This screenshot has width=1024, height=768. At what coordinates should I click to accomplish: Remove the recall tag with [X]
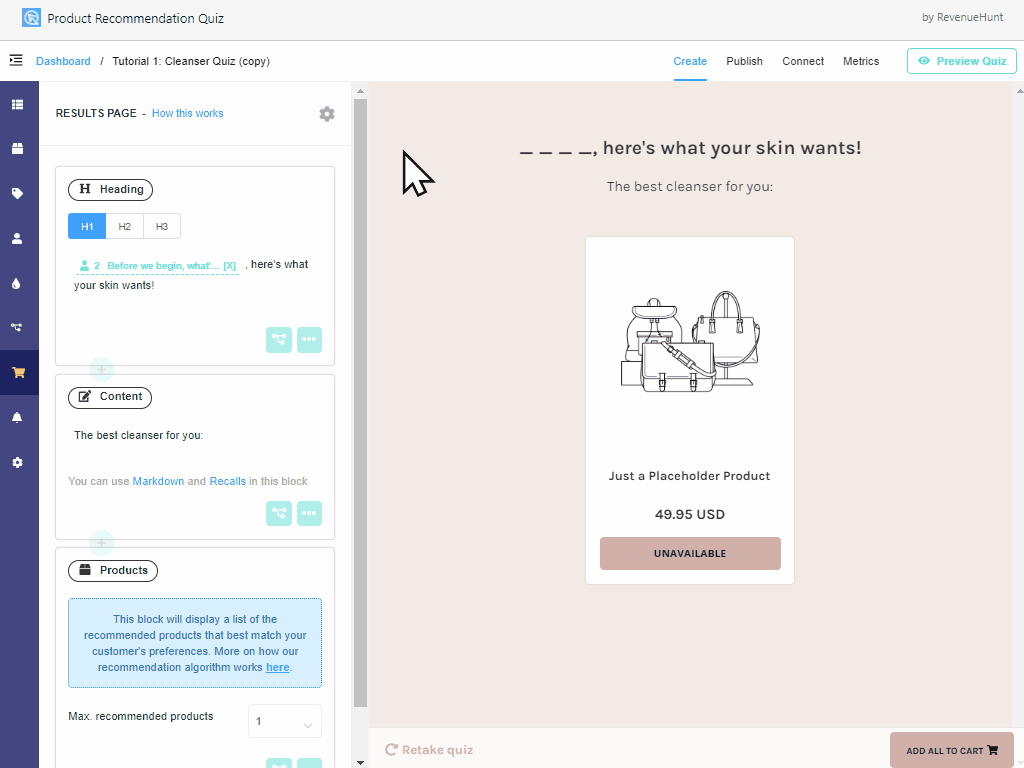tap(229, 266)
